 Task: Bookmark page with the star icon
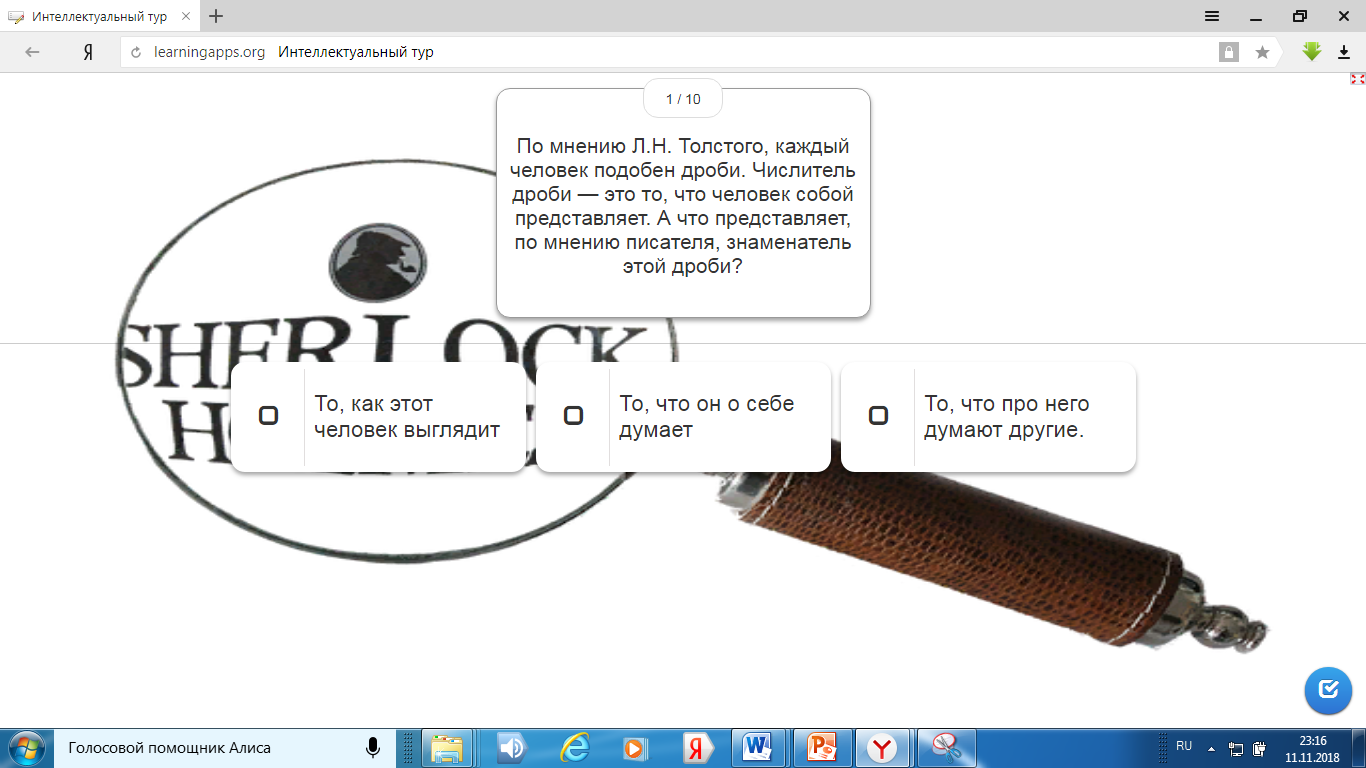(1262, 52)
